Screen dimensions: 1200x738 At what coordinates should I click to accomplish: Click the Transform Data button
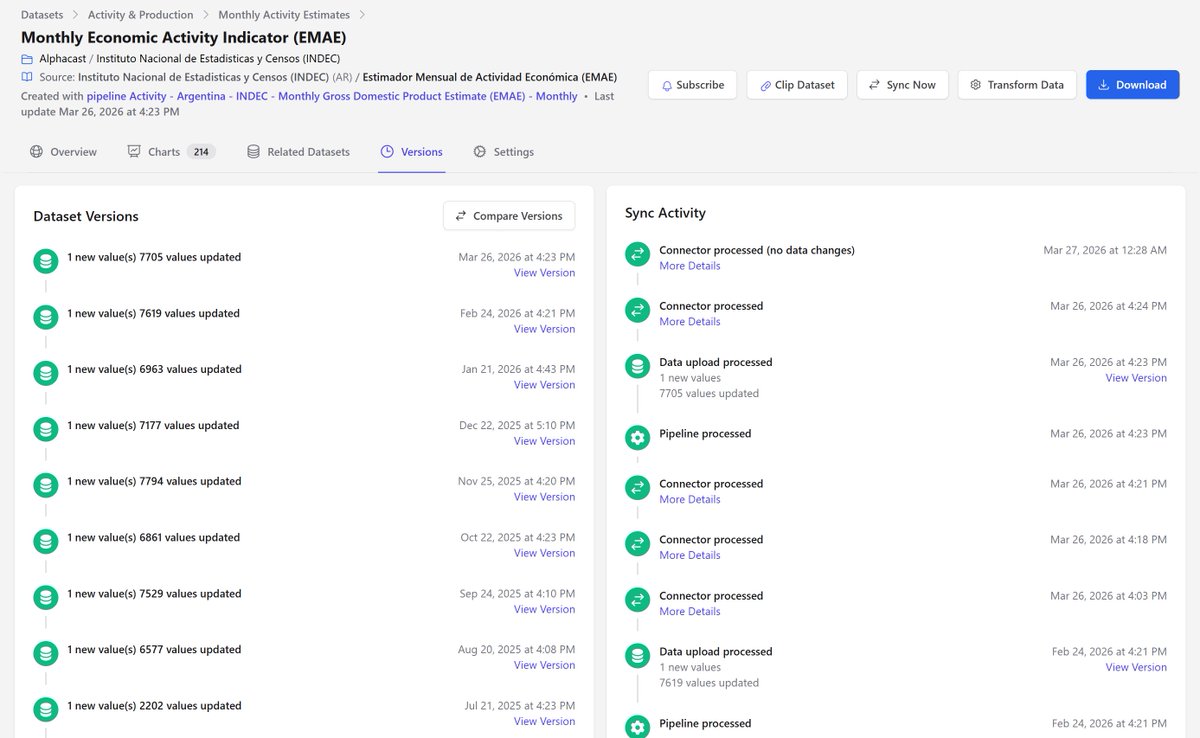1017,85
